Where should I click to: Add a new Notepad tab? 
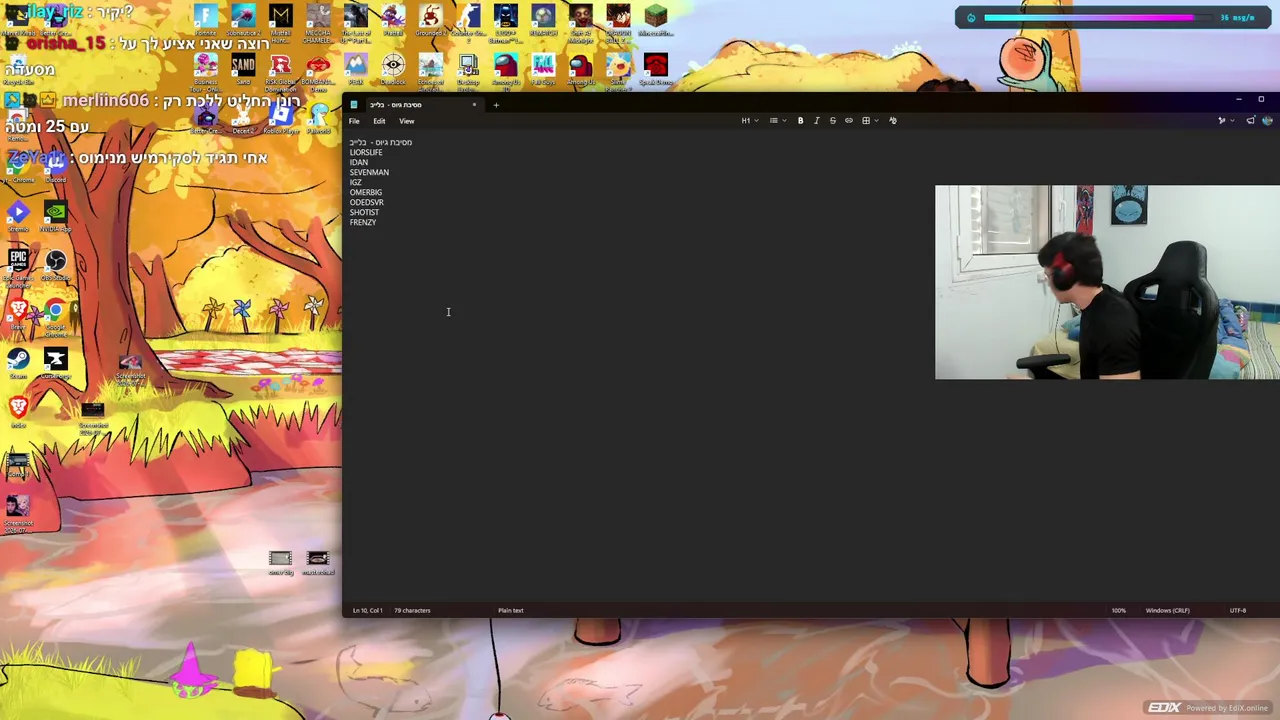[x=496, y=105]
